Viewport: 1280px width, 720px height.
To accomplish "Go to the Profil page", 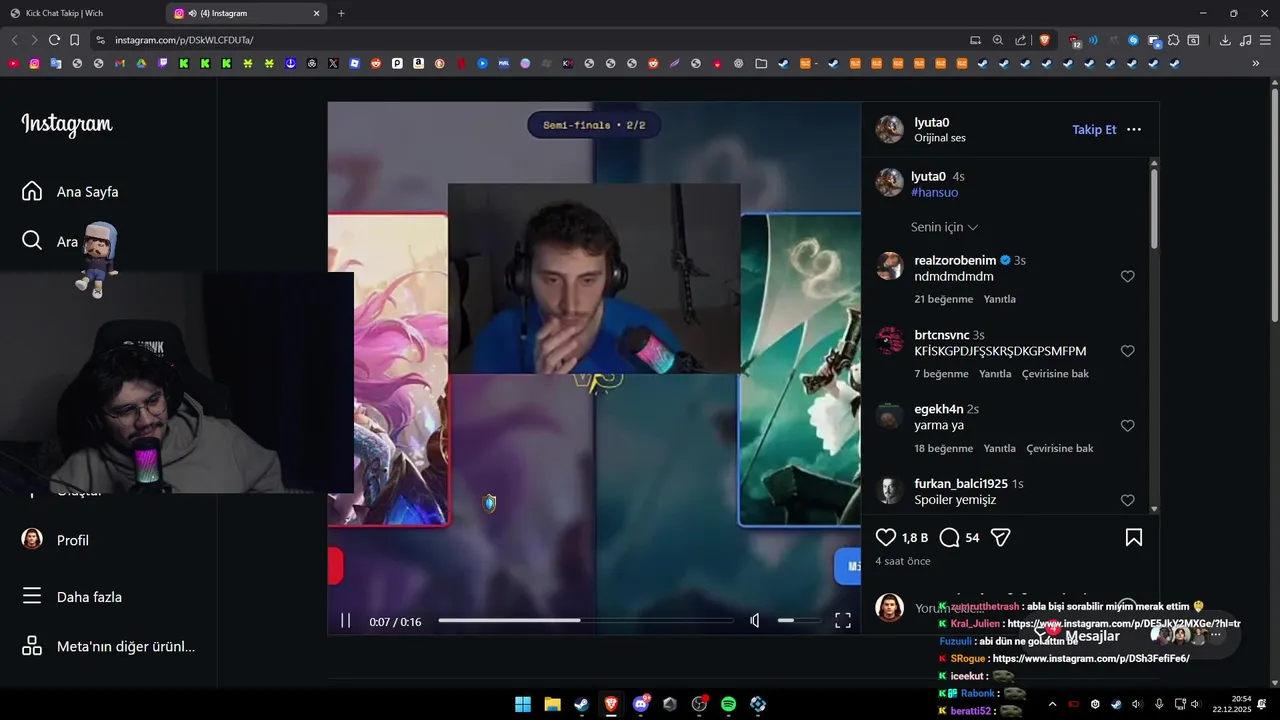I will point(56,540).
